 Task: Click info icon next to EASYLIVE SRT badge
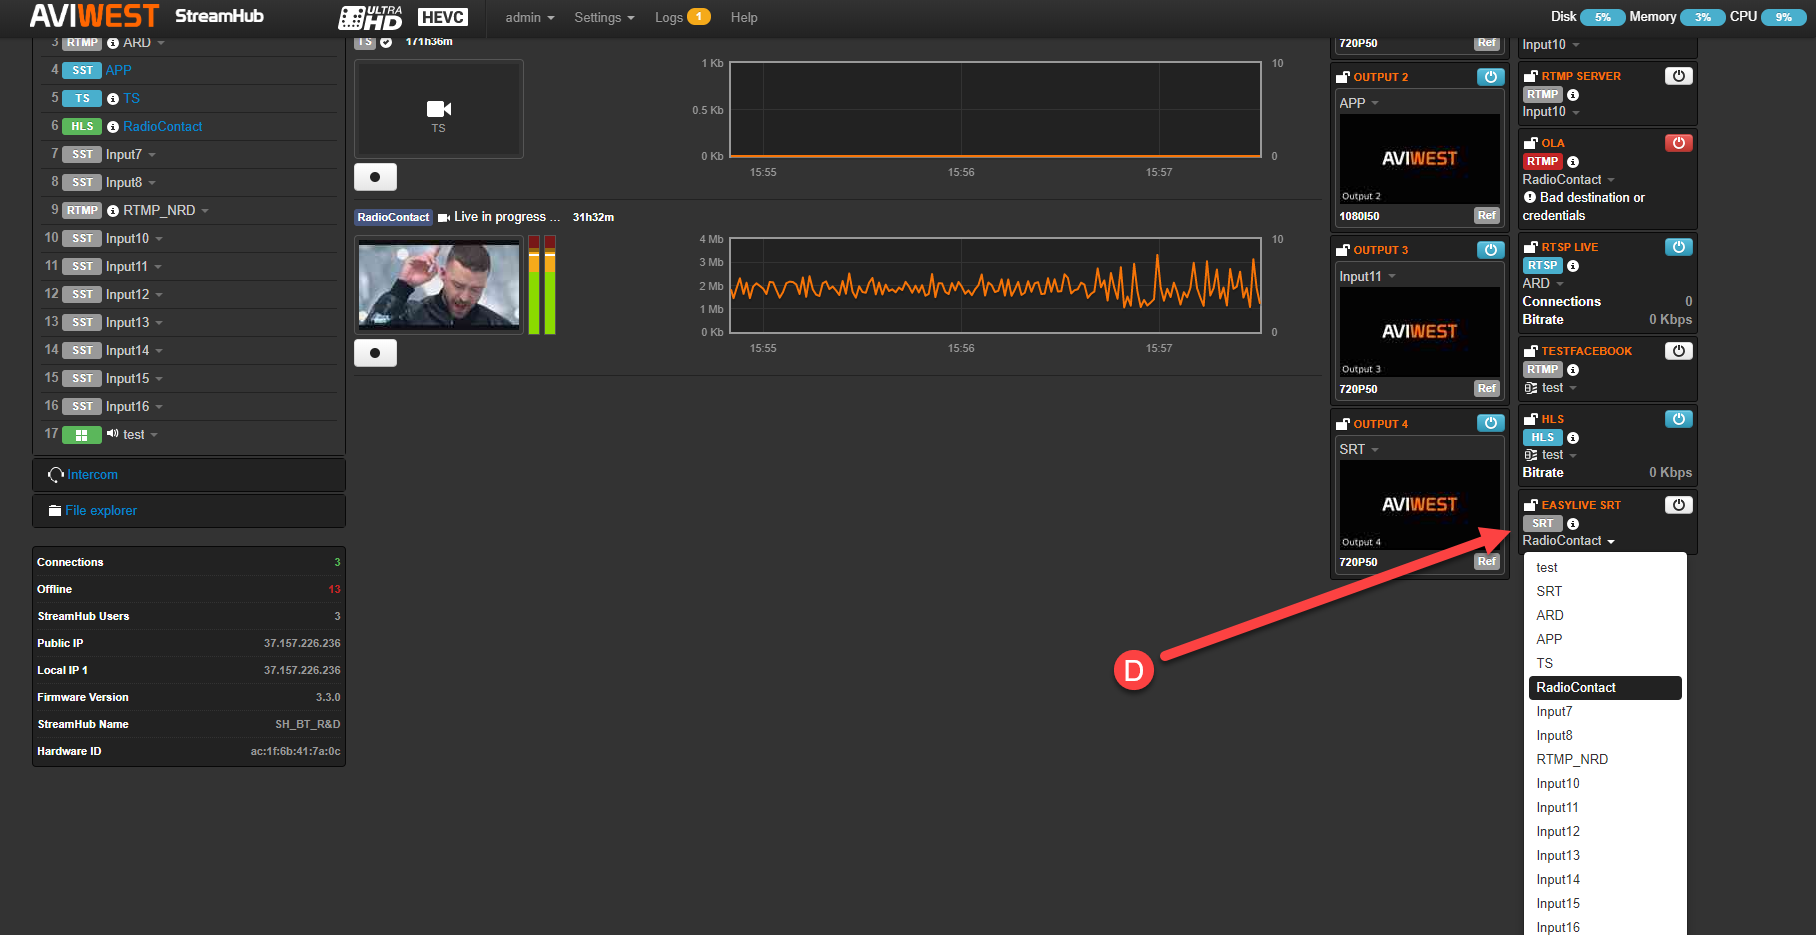[1573, 524]
